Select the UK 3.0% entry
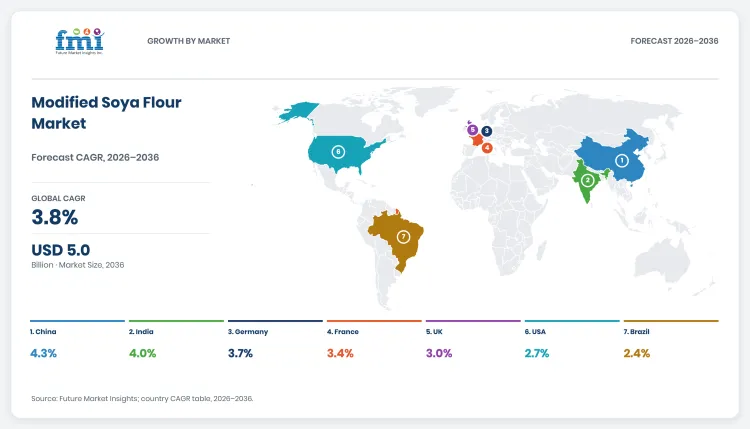 (x=439, y=353)
